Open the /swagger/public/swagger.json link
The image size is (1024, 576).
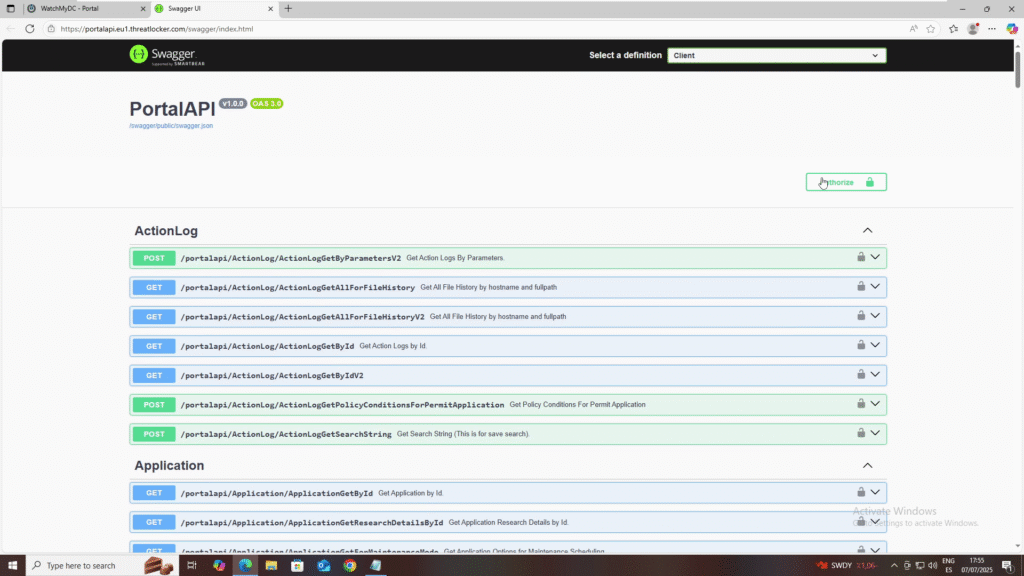pyautogui.click(x=171, y=125)
